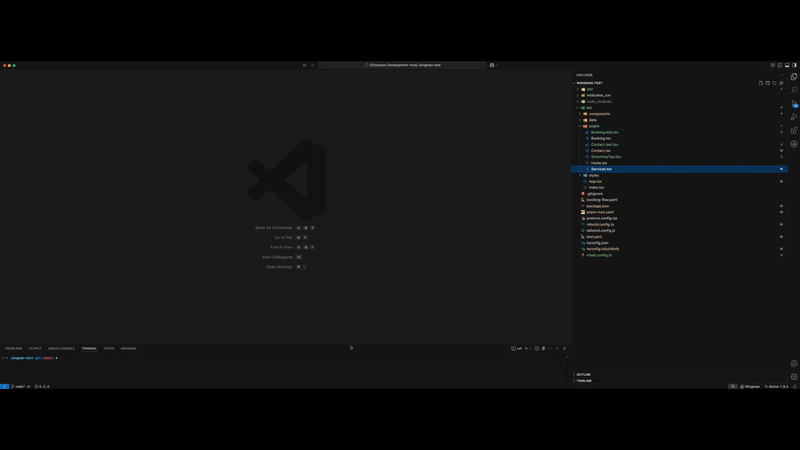Click the zsh terminal shell label
This screenshot has height=450, width=800.
click(x=517, y=348)
